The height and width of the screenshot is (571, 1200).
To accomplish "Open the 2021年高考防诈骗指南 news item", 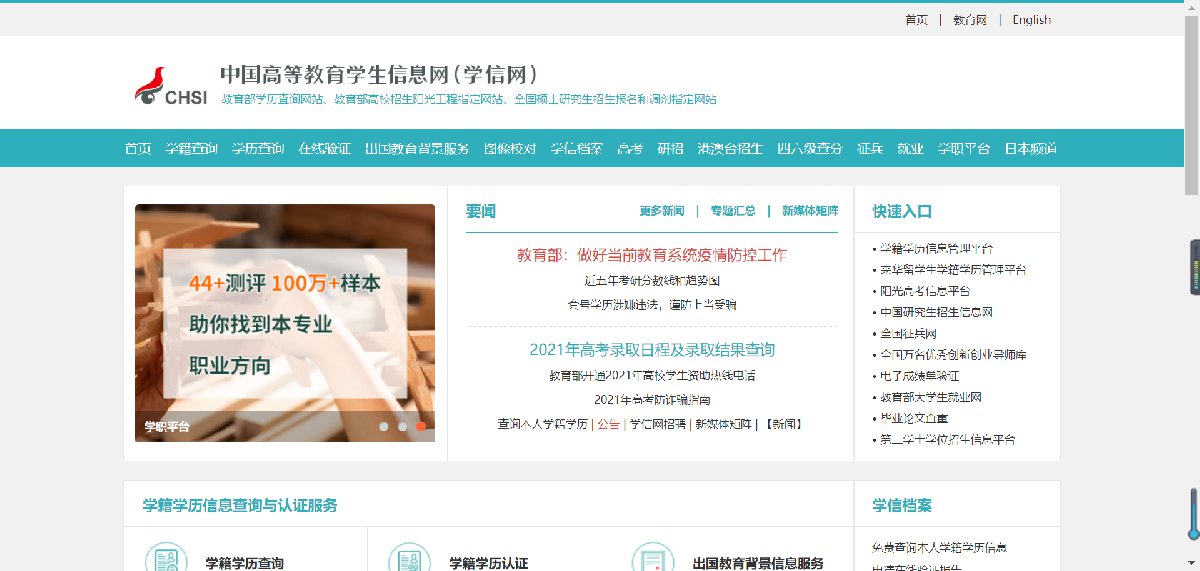I will [652, 400].
